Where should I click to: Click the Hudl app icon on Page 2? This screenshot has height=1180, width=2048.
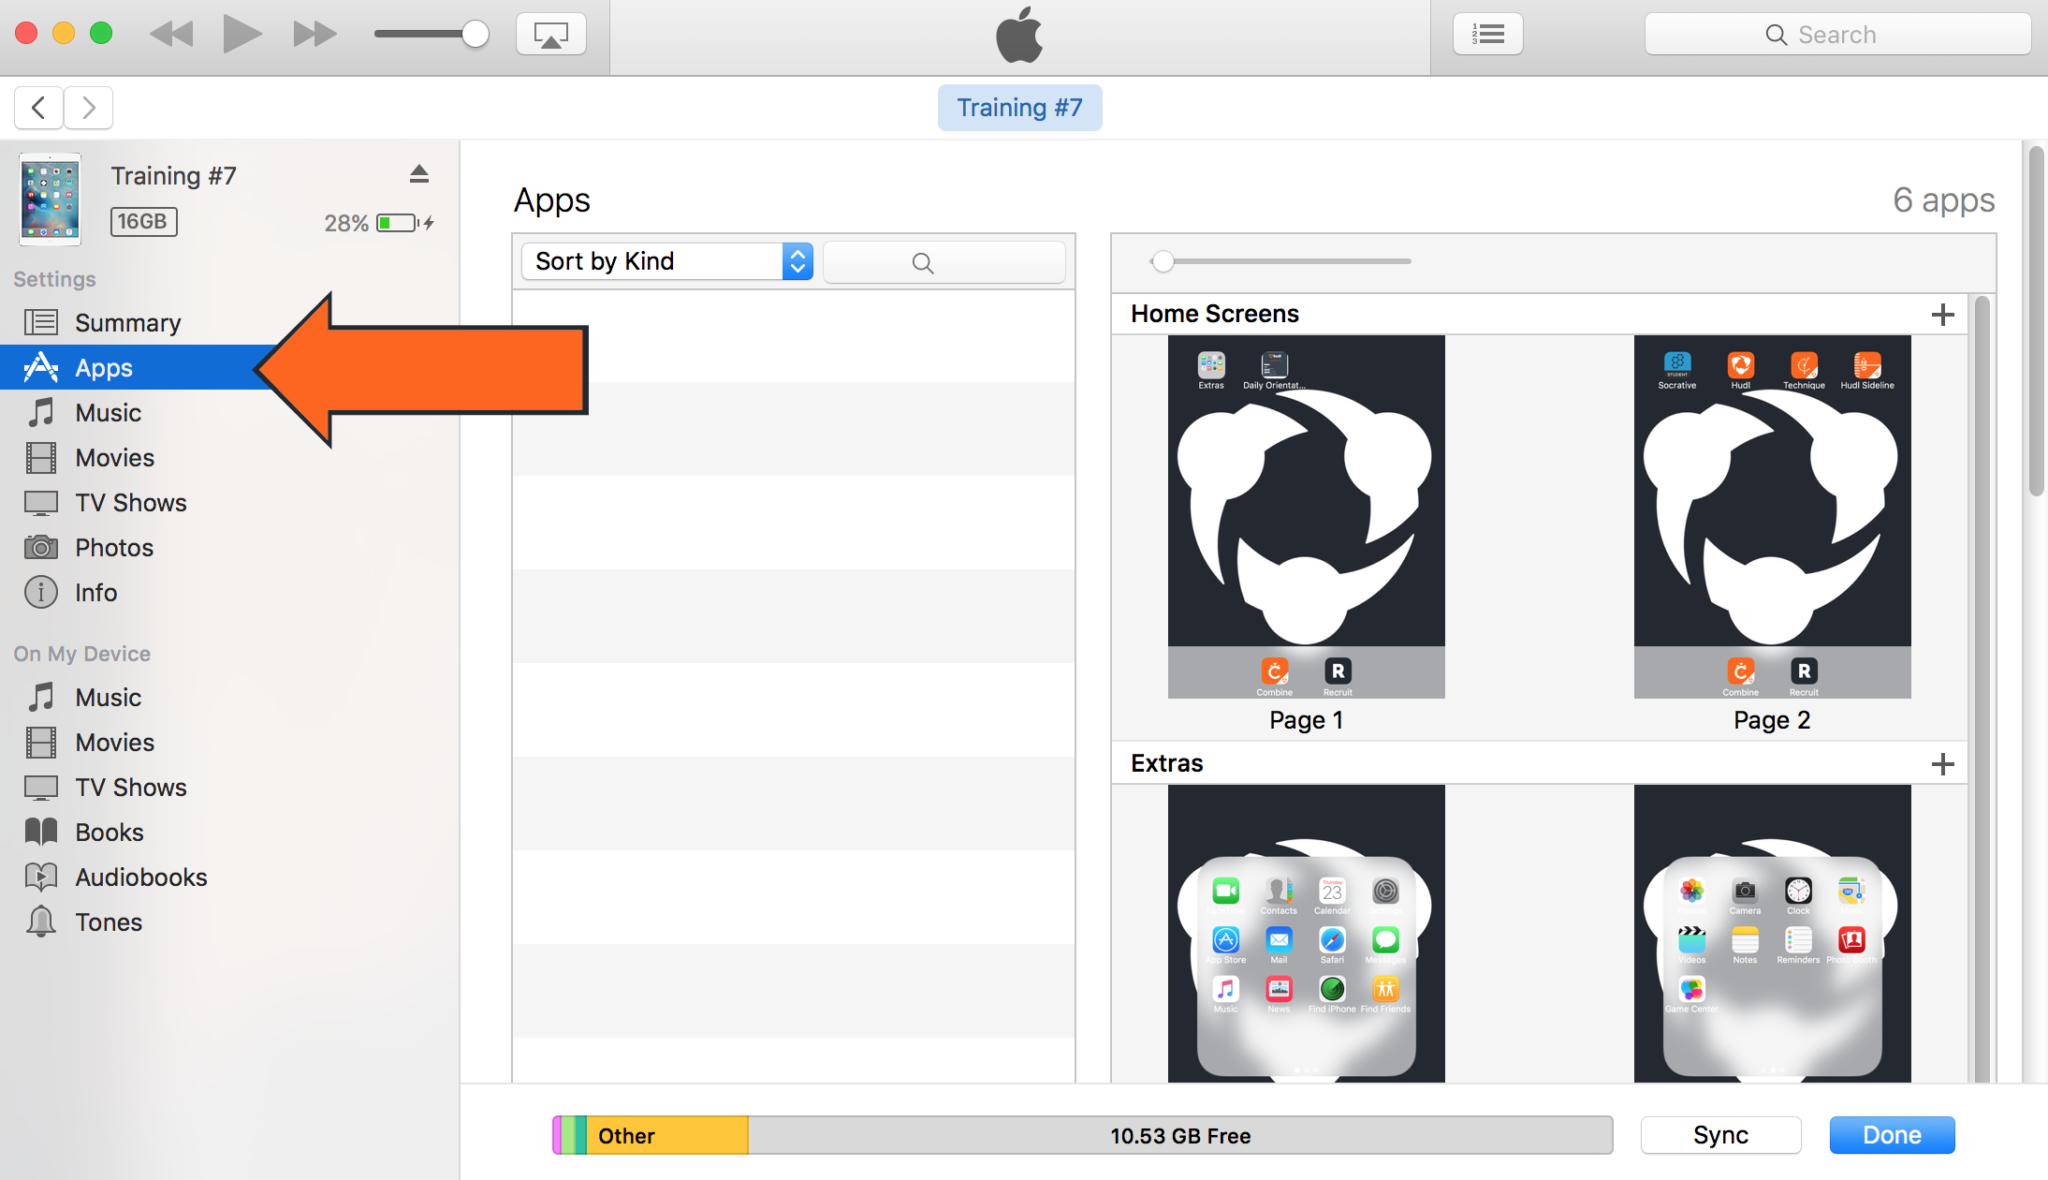click(1741, 365)
